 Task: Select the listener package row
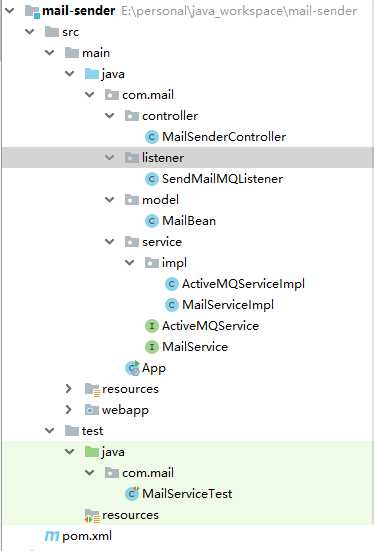(188, 158)
